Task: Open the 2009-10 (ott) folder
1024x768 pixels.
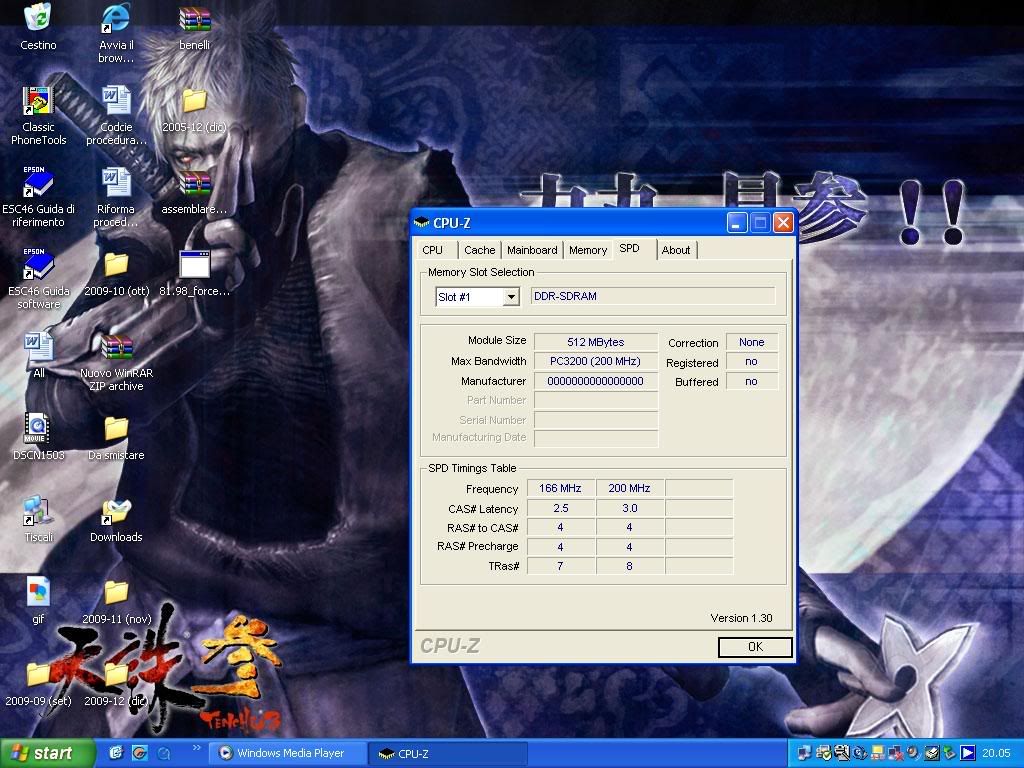Action: (116, 264)
